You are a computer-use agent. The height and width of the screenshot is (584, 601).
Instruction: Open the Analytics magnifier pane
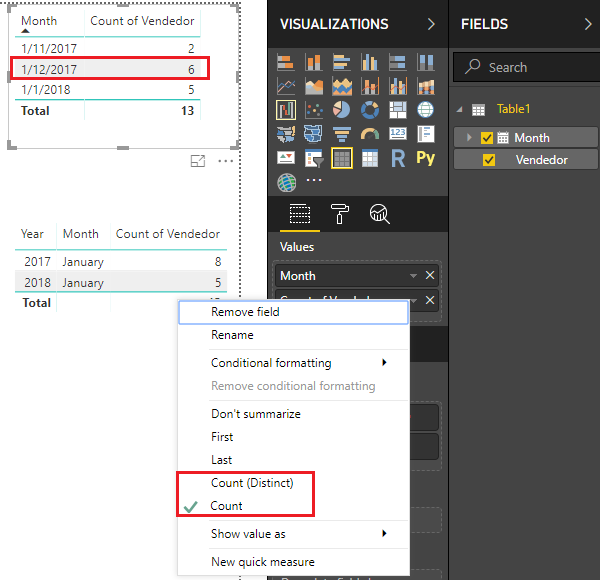[380, 213]
